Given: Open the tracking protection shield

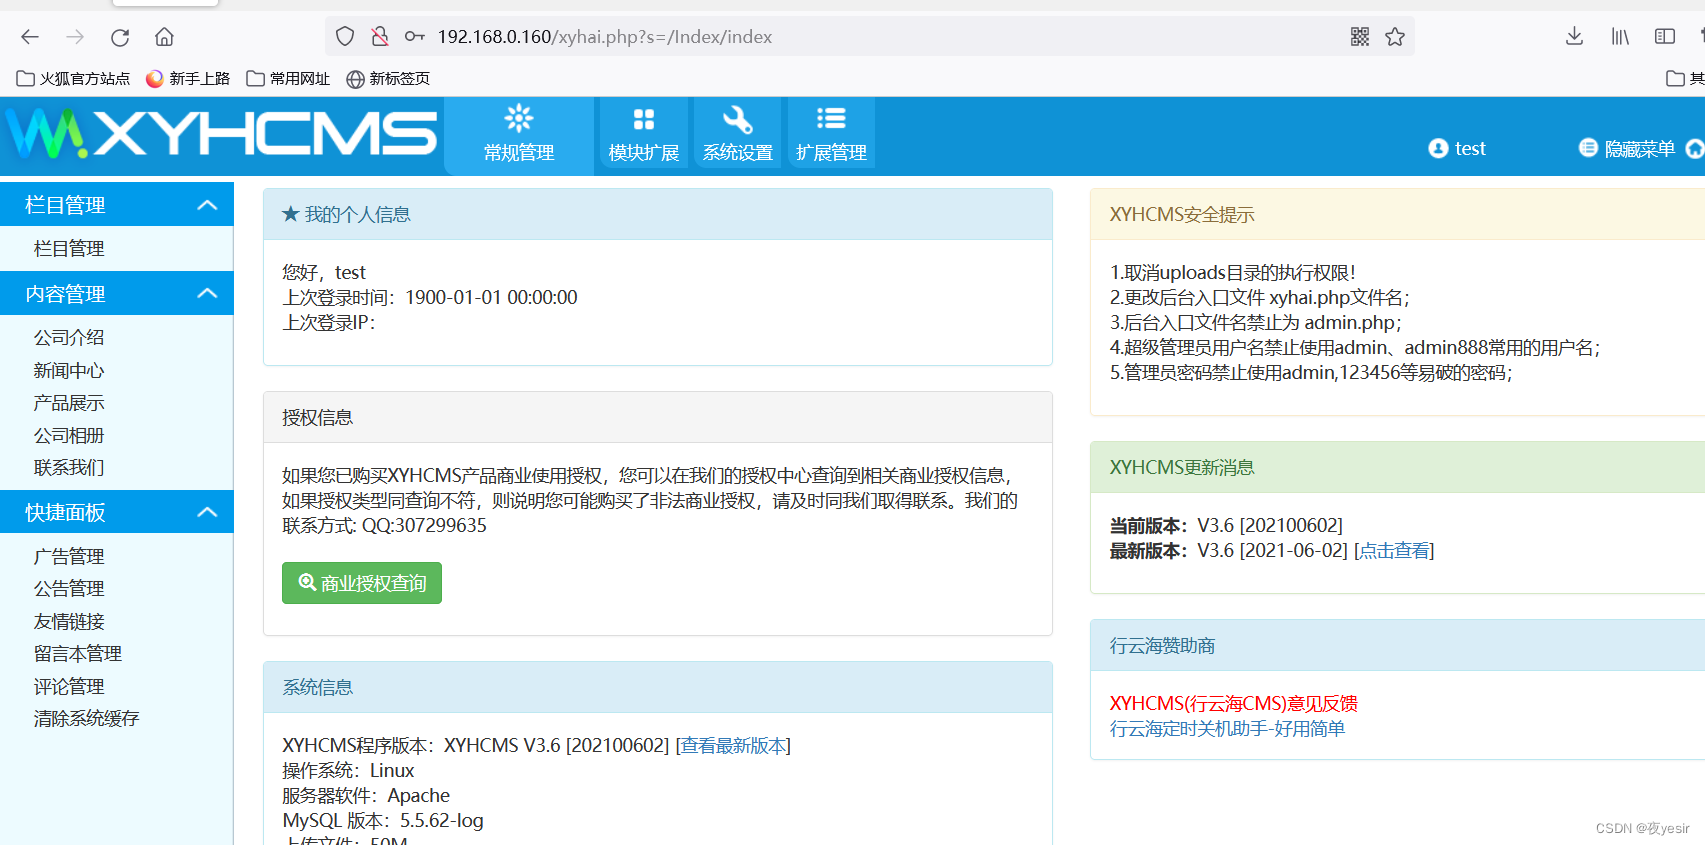Looking at the screenshot, I should tap(345, 37).
